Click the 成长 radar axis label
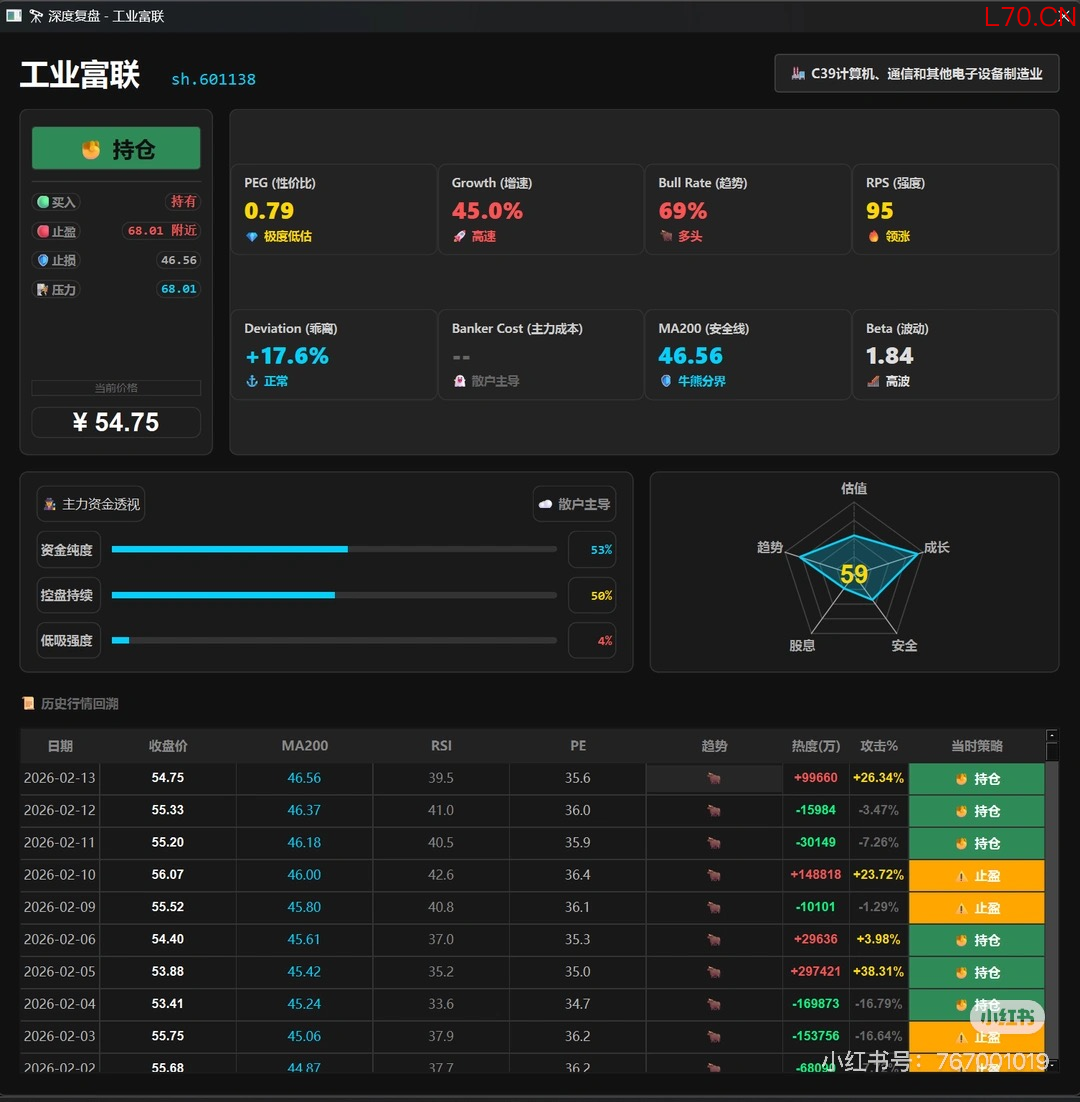The height and width of the screenshot is (1102, 1080). pyautogui.click(x=937, y=547)
